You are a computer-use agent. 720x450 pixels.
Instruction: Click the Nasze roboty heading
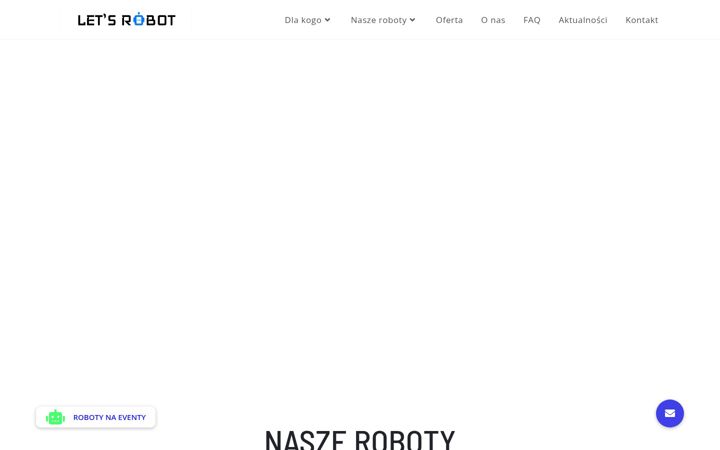point(360,439)
